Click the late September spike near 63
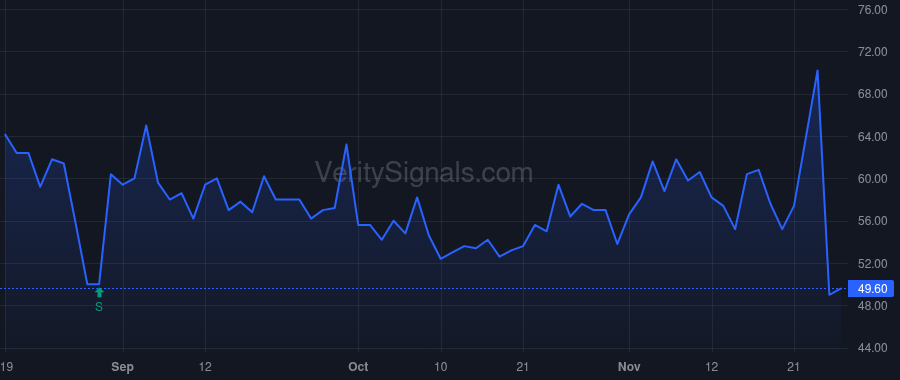 click(346, 144)
